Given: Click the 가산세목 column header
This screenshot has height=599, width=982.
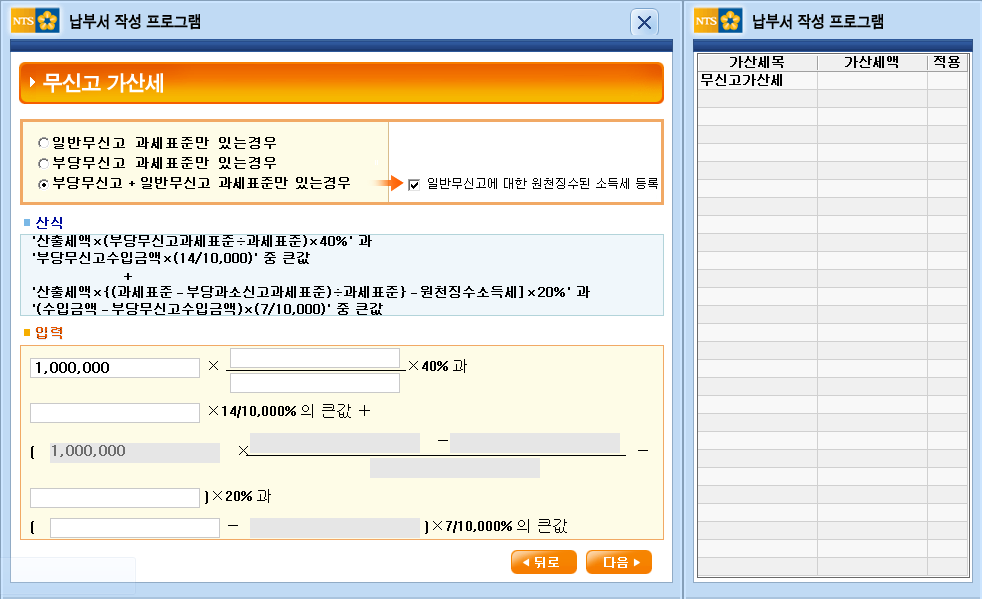Looking at the screenshot, I should tap(757, 62).
